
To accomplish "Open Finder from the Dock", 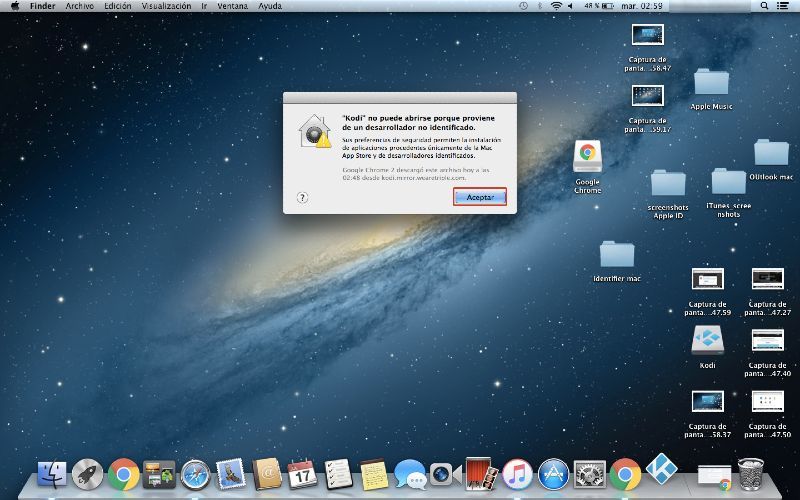I will pos(52,474).
